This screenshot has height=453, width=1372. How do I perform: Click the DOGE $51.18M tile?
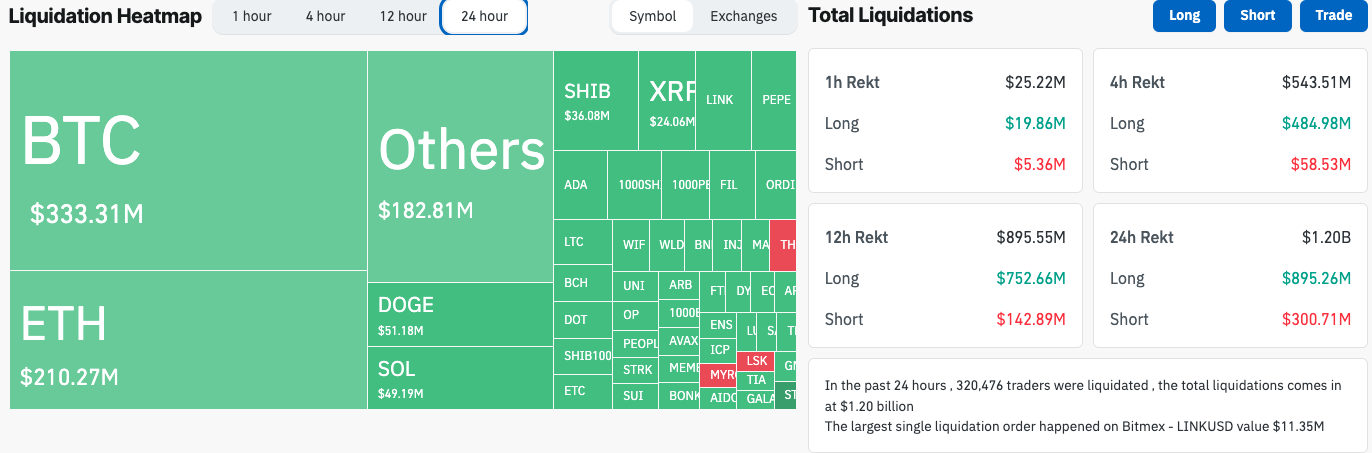(460, 314)
